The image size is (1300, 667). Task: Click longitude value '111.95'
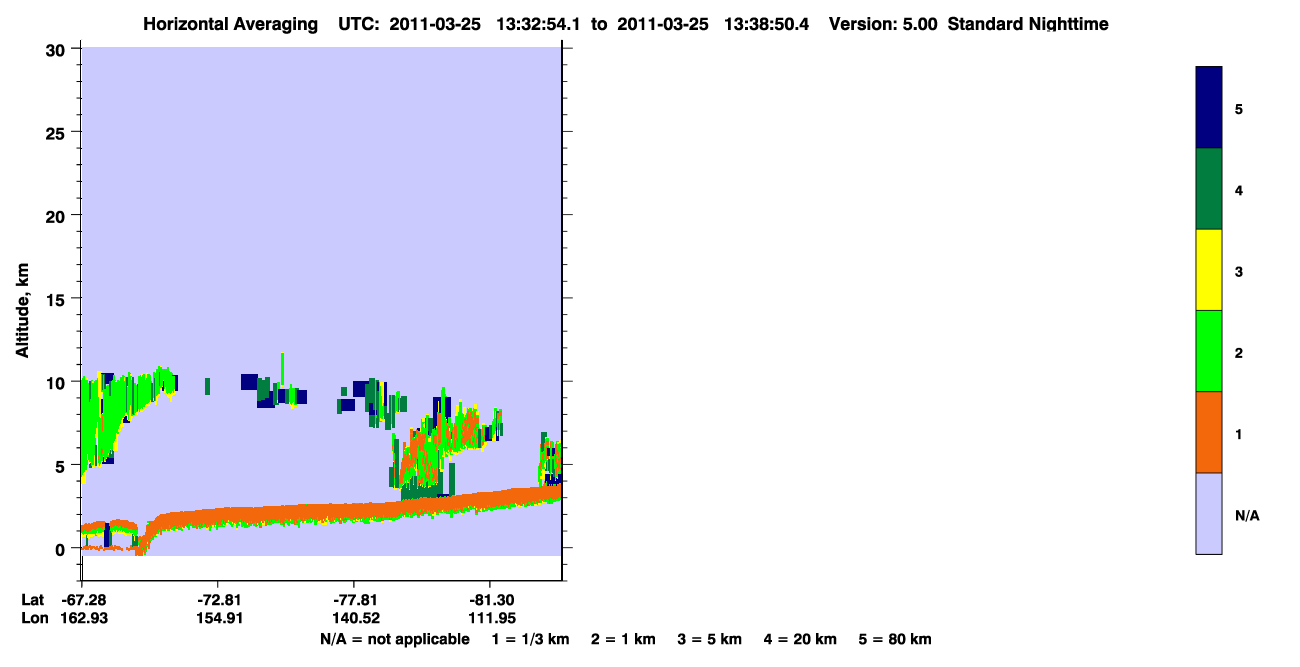491,618
